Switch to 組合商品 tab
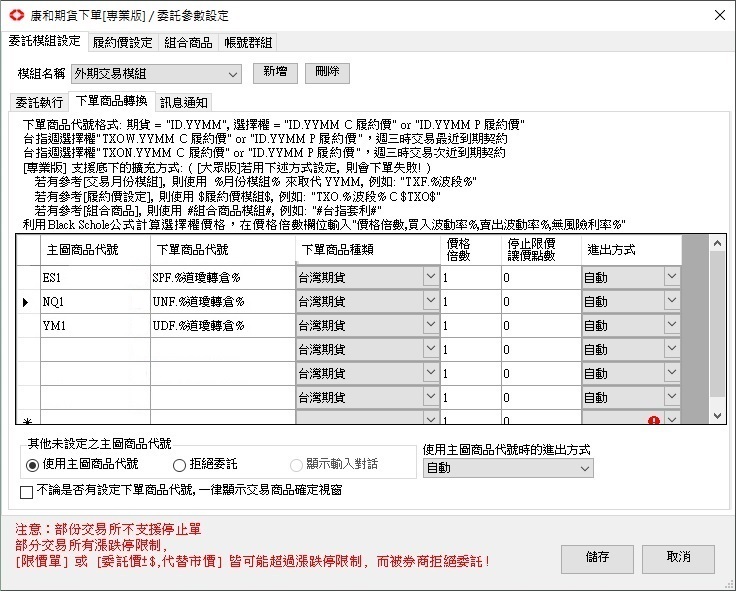The width and height of the screenshot is (736, 593). pyautogui.click(x=188, y=43)
